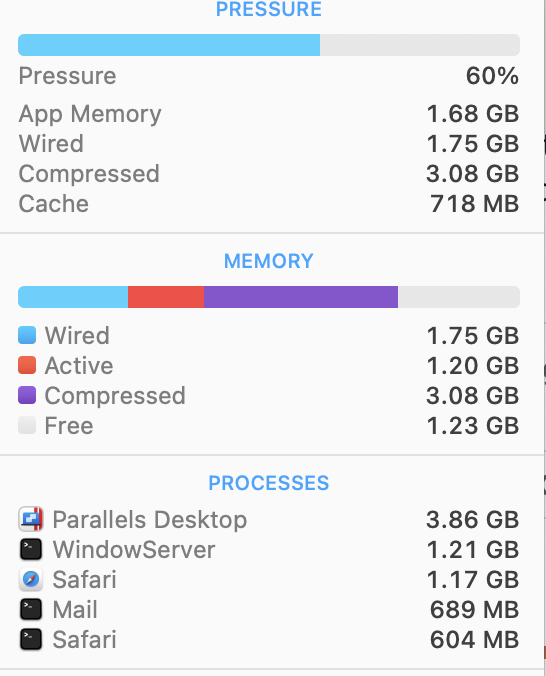Click the Safari compass icon

click(31, 579)
